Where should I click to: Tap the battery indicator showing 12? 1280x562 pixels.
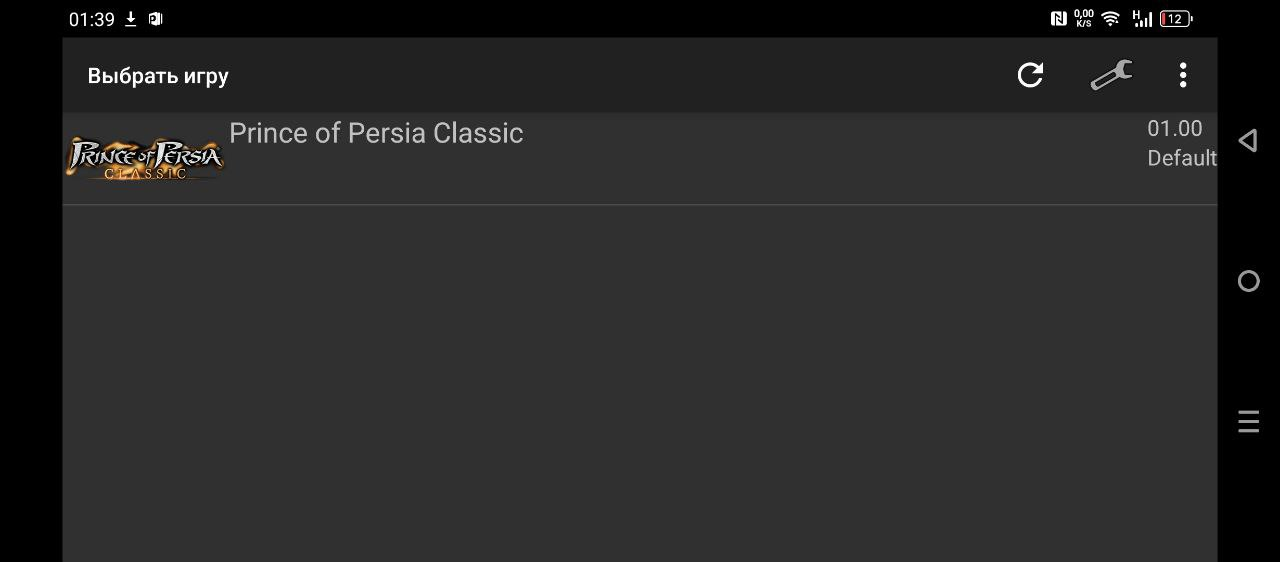point(1175,19)
